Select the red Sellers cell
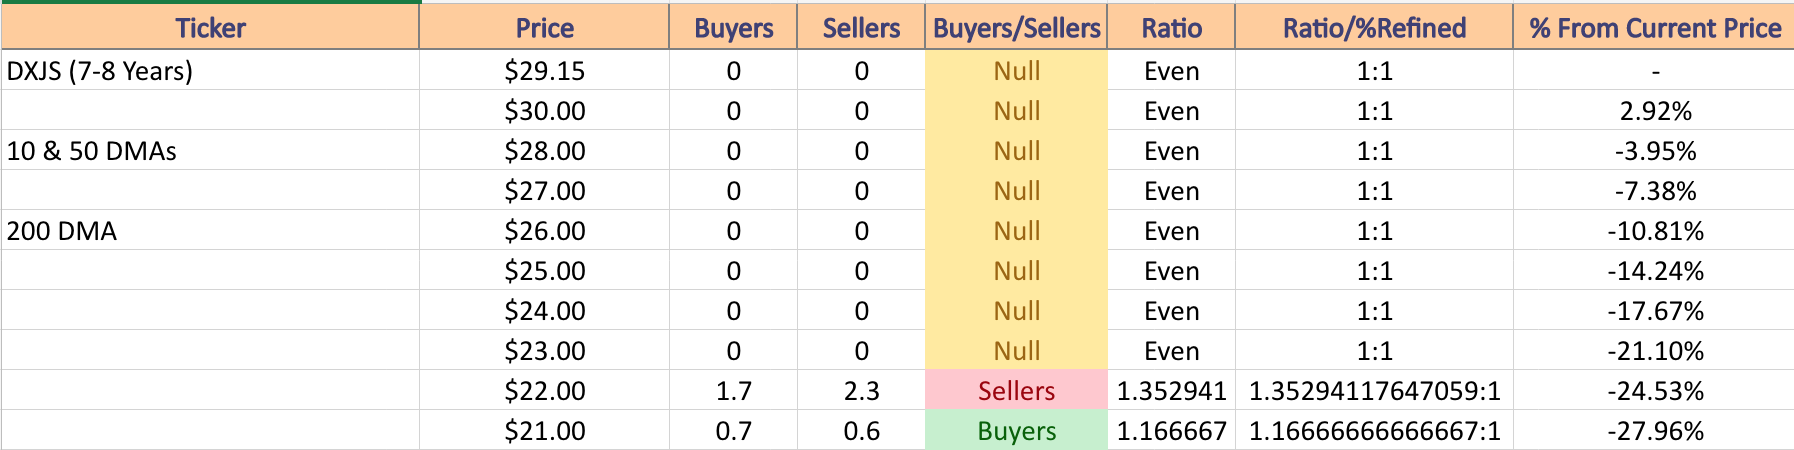Image resolution: width=1794 pixels, height=450 pixels. point(1016,390)
